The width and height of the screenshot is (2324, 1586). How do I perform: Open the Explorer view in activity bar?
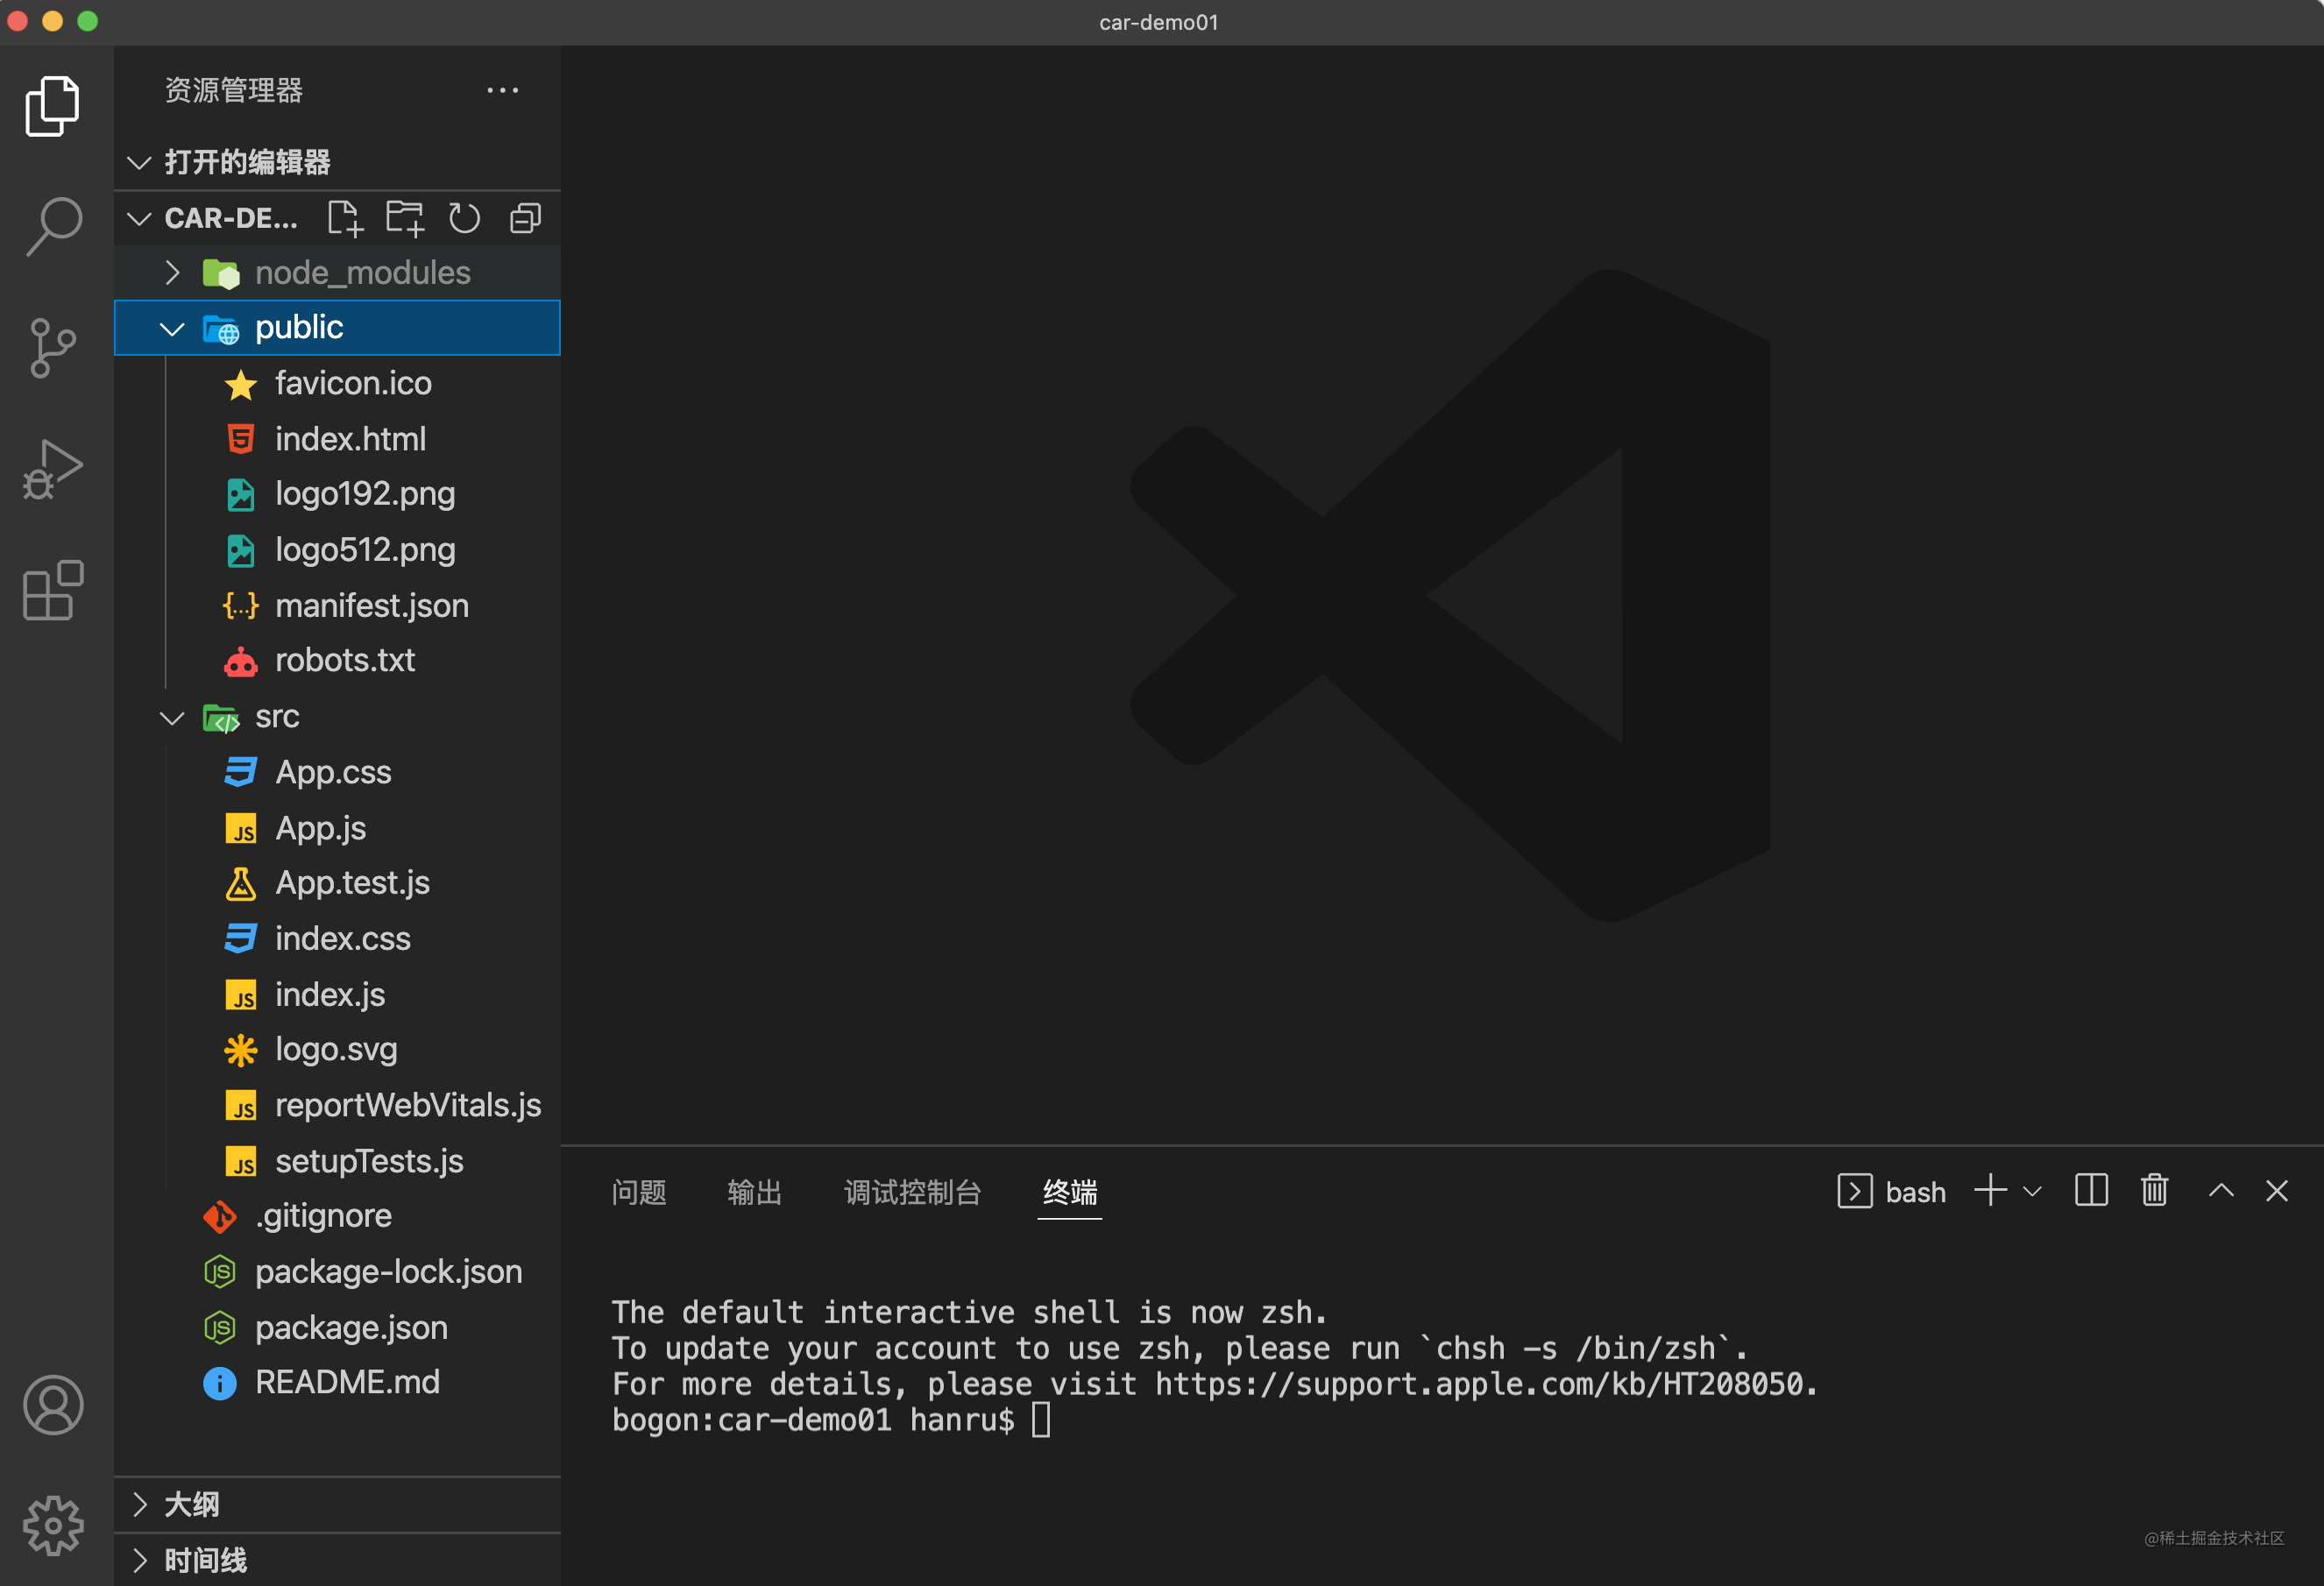pos(53,105)
